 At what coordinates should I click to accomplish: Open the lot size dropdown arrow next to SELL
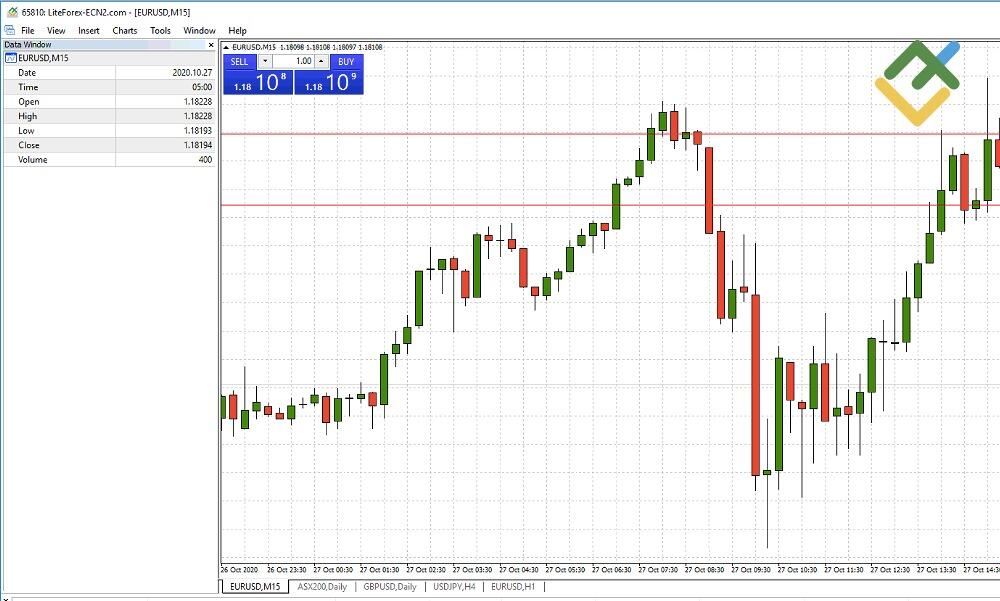pyautogui.click(x=265, y=62)
